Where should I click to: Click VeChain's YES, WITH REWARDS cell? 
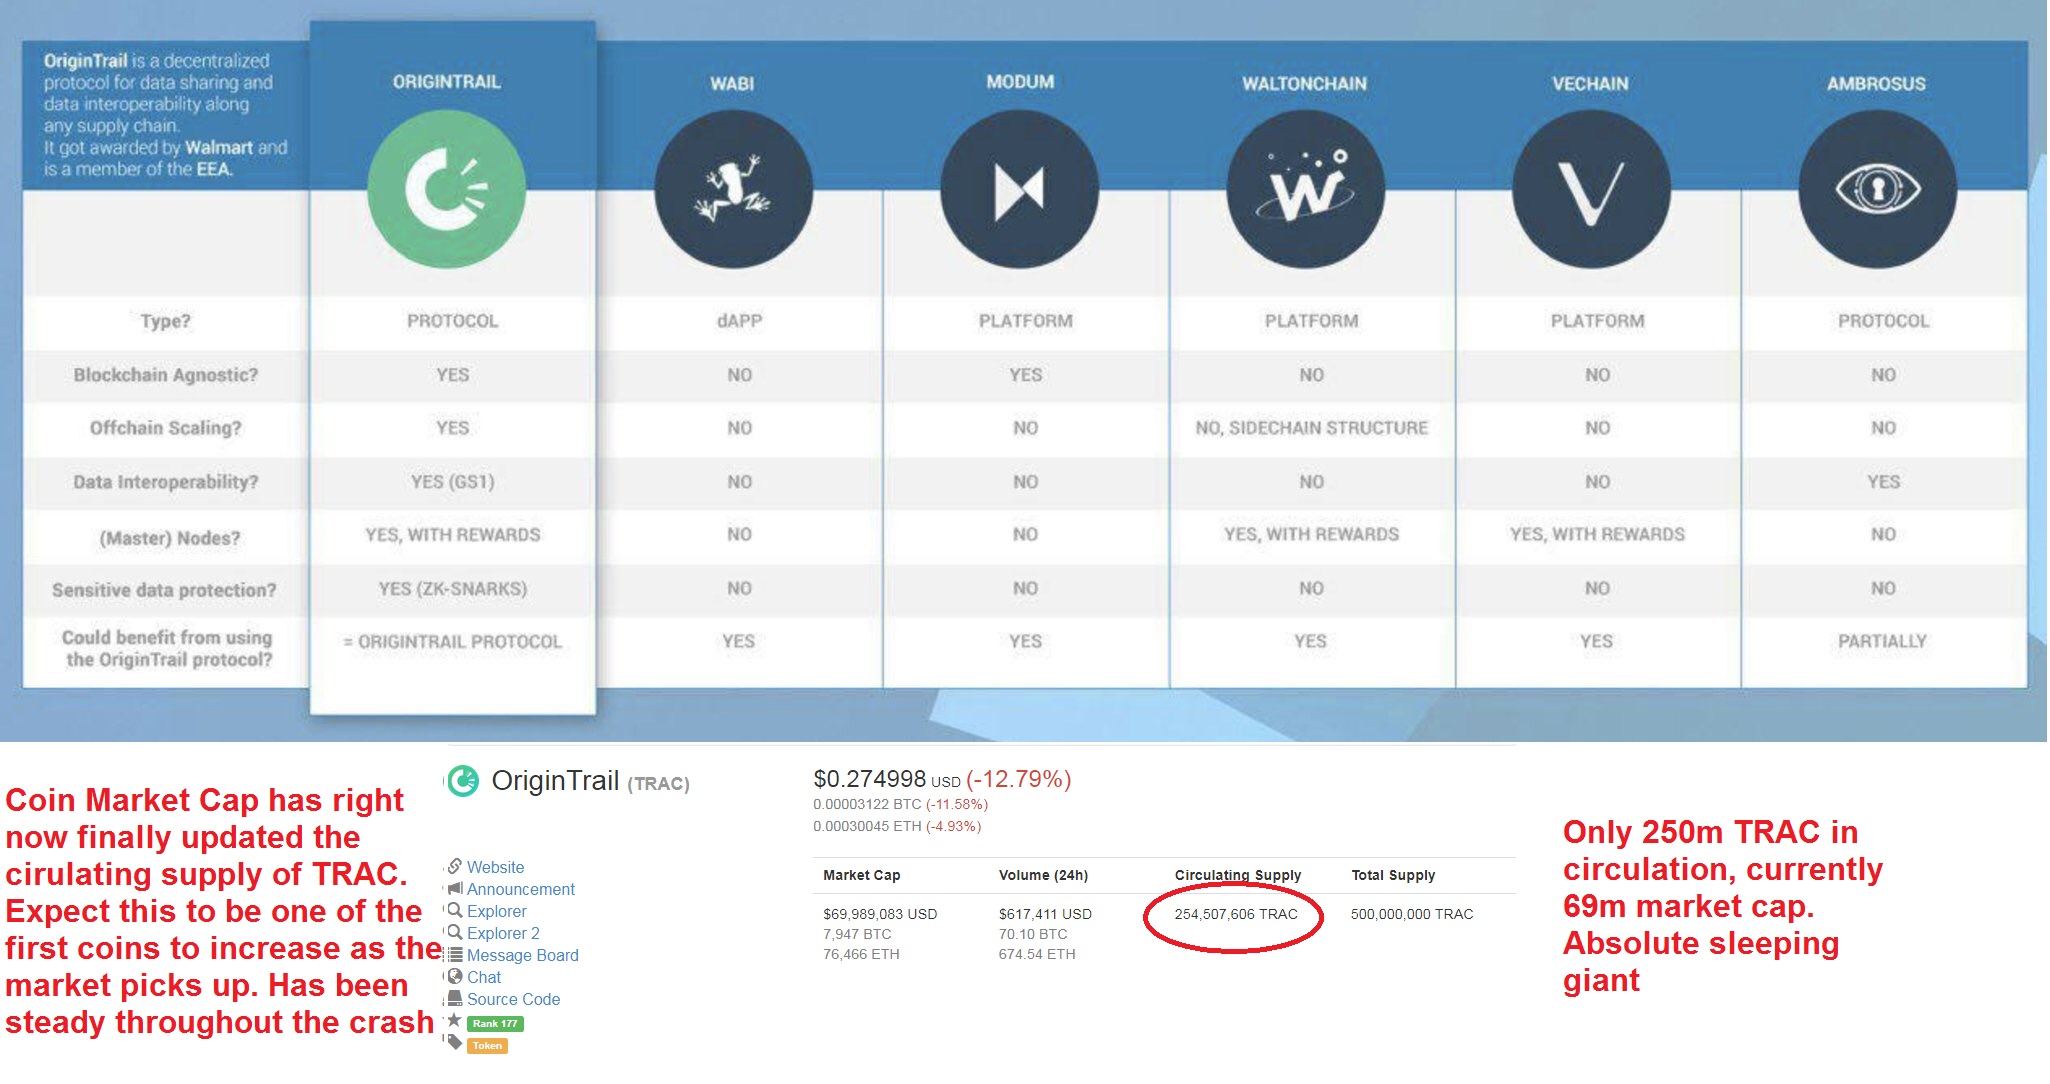pos(1597,534)
